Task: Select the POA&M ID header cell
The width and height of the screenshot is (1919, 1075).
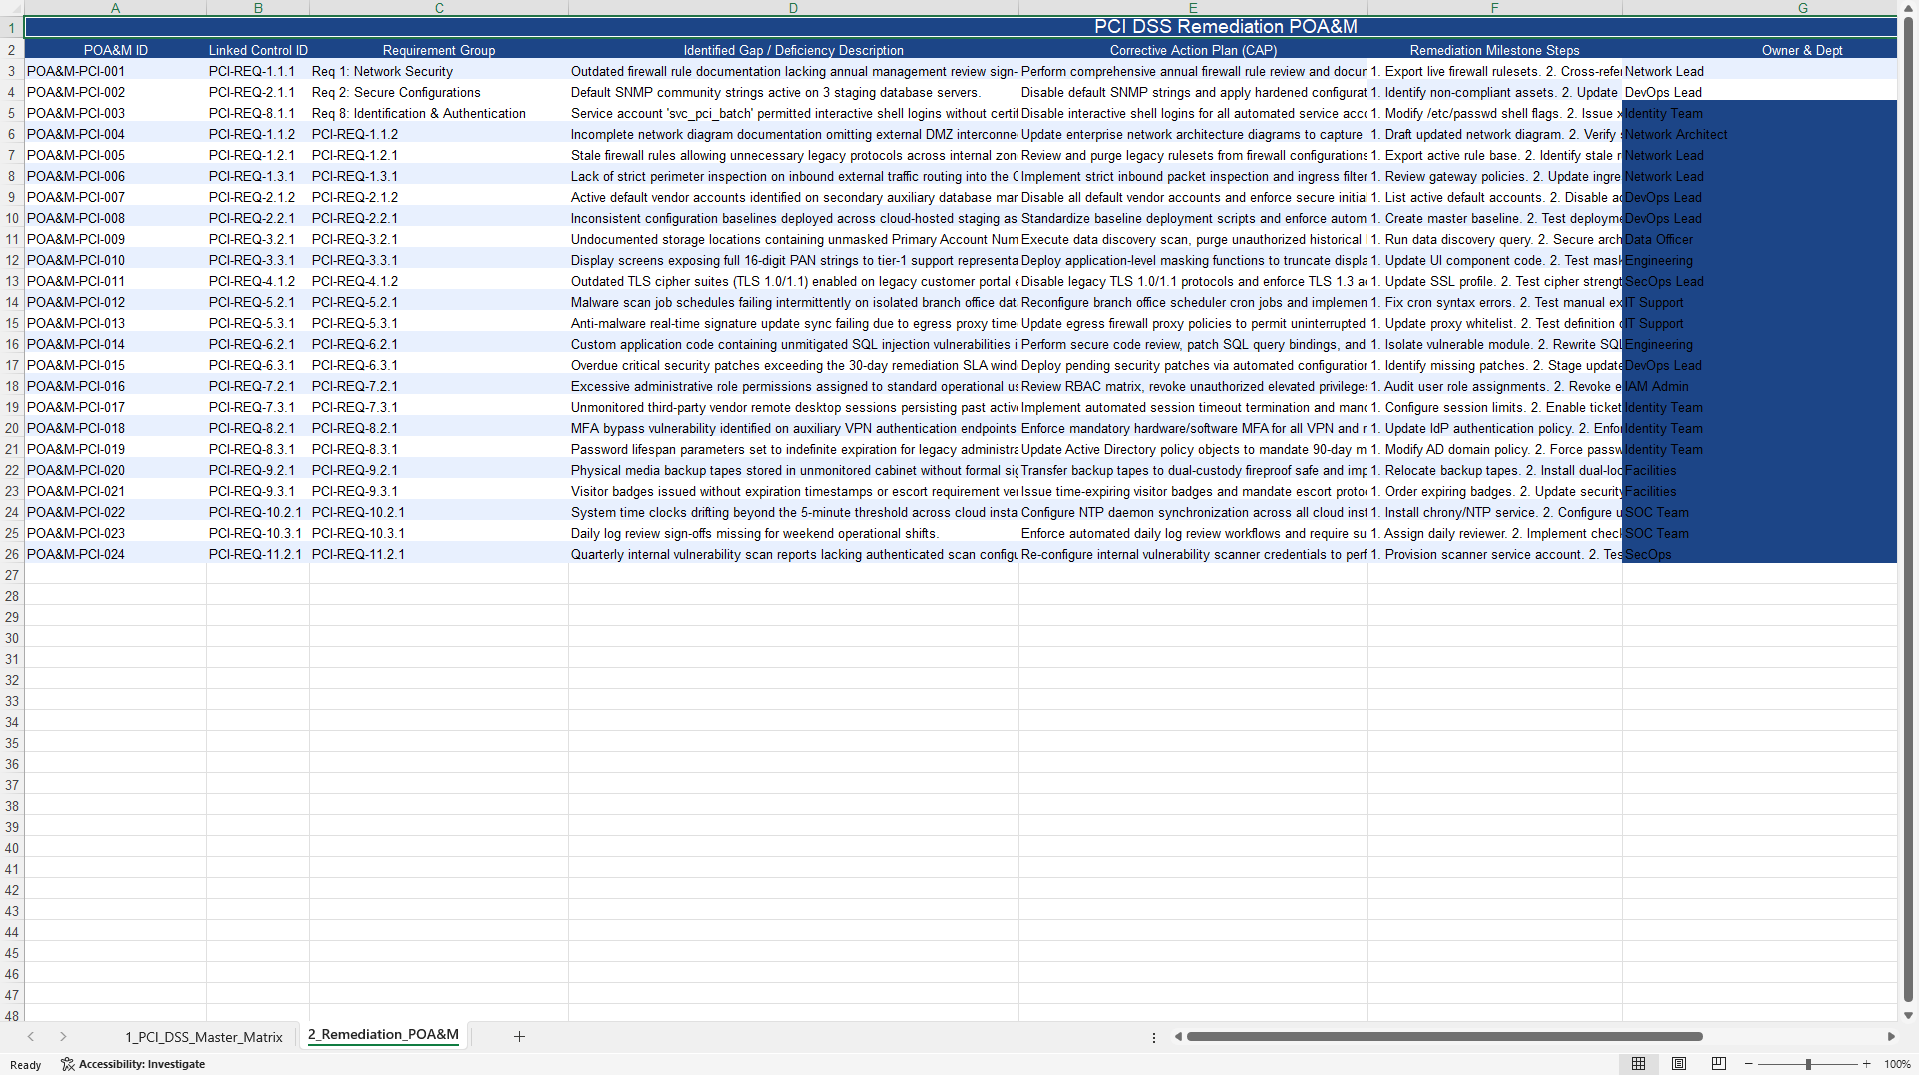Action: 115,50
